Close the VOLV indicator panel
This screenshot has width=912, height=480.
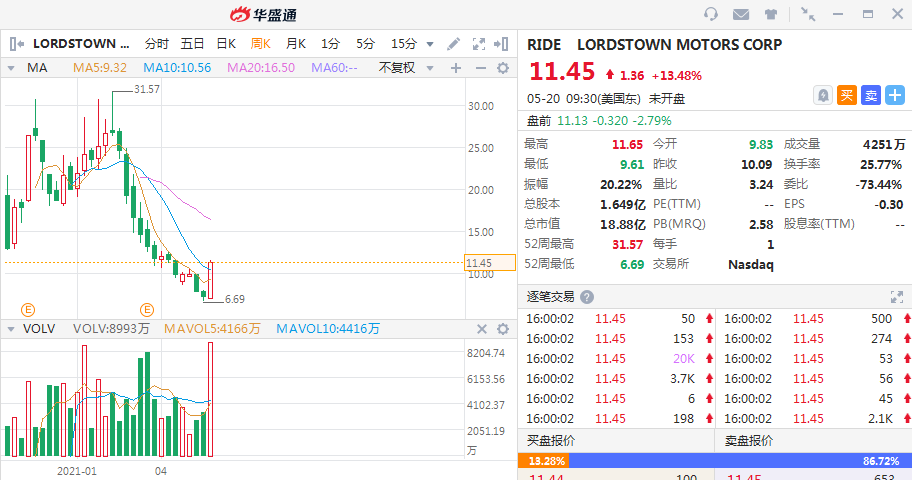(x=503, y=328)
